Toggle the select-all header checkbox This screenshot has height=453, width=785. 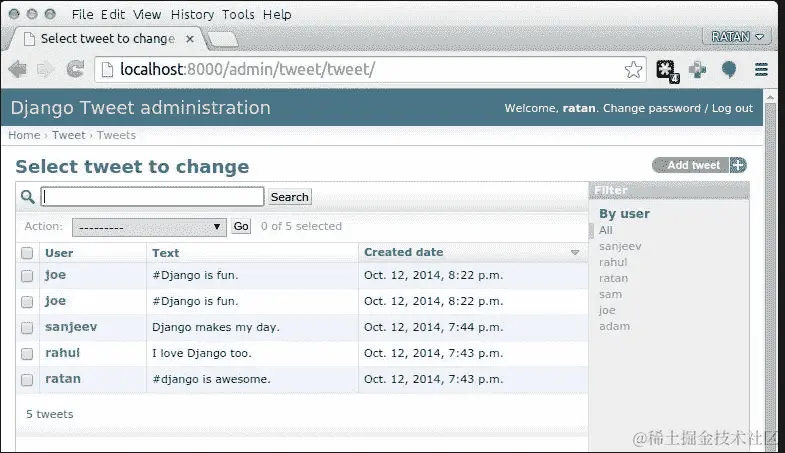[x=27, y=253]
